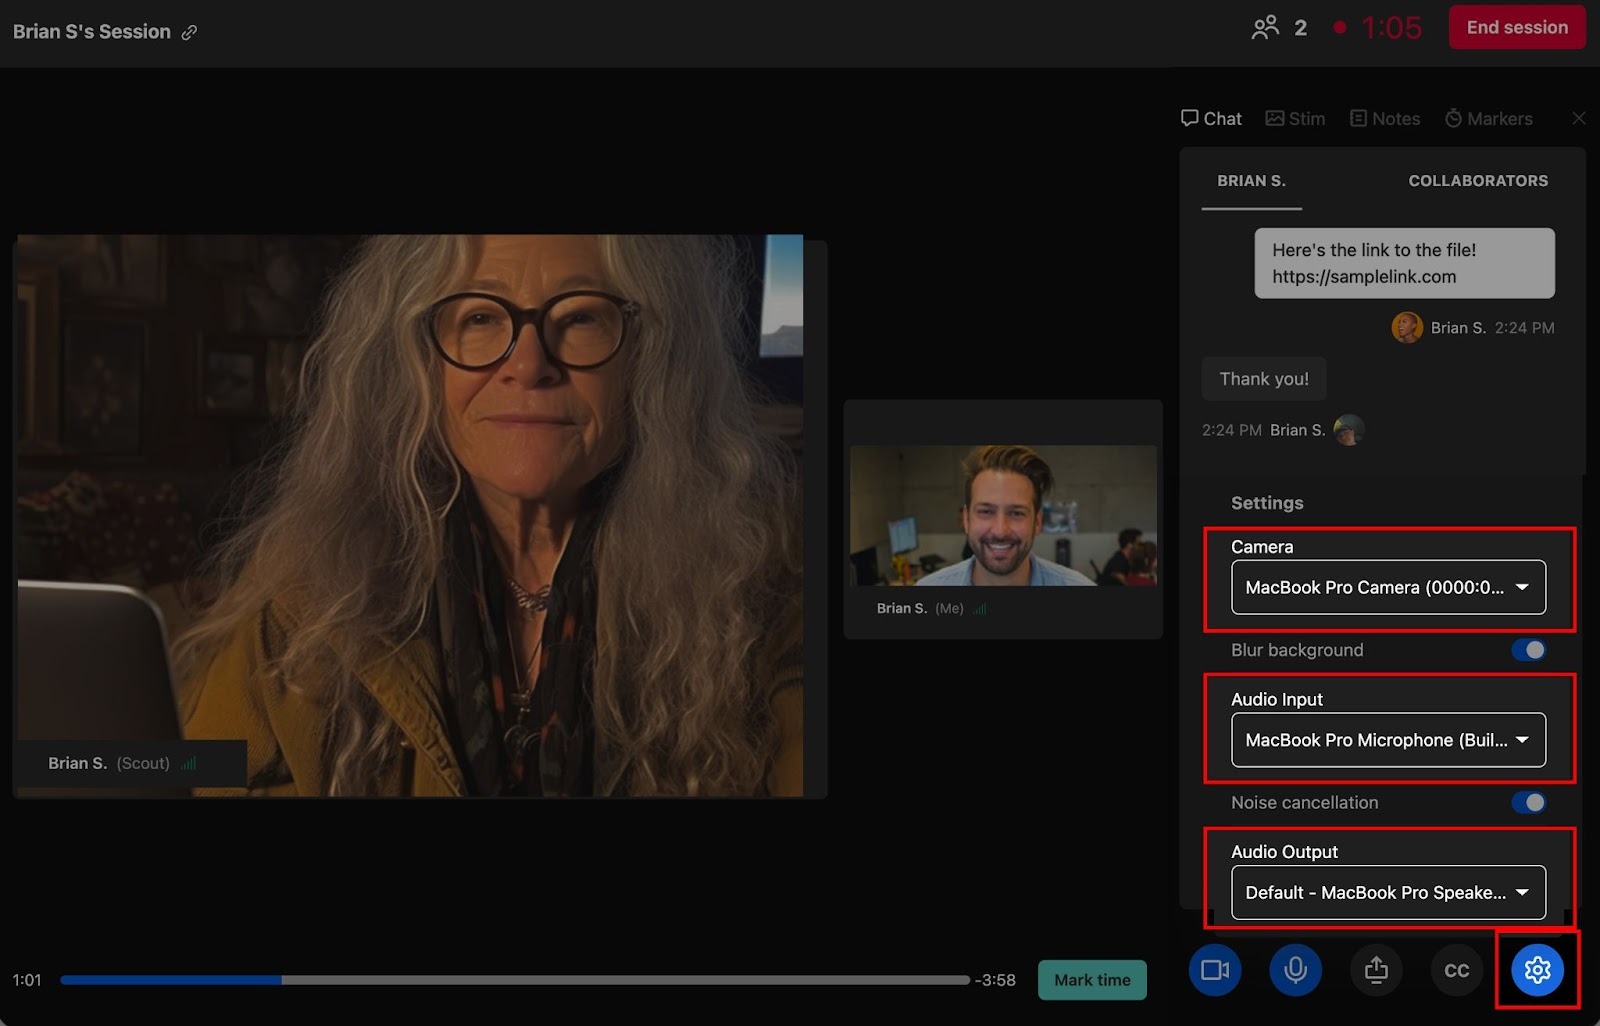Select the COLLABORATORS chat tab
This screenshot has width=1600, height=1026.
point(1477,180)
